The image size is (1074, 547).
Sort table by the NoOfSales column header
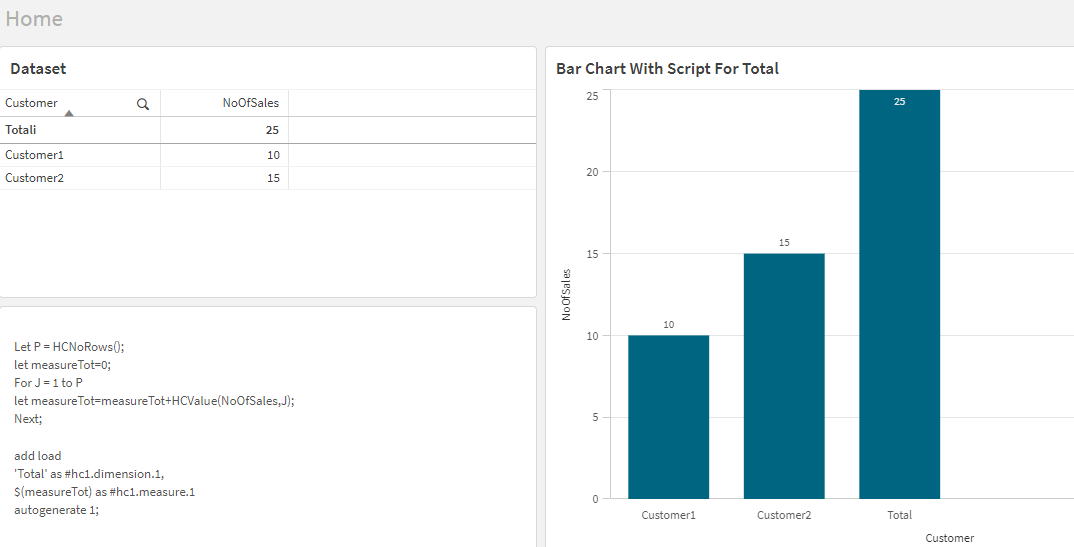pos(250,103)
